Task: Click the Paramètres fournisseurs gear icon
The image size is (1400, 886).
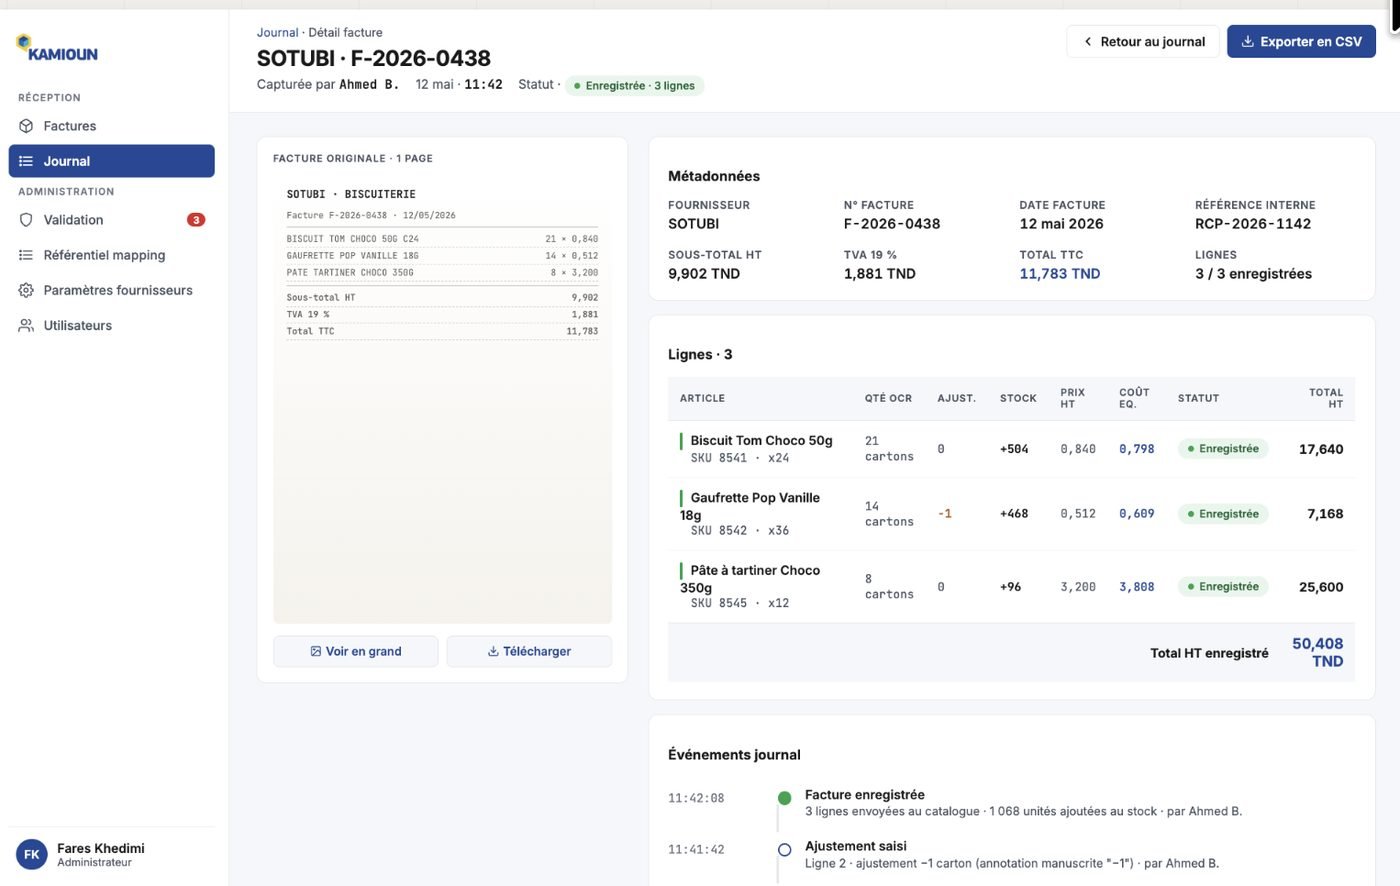Action: (x=26, y=290)
